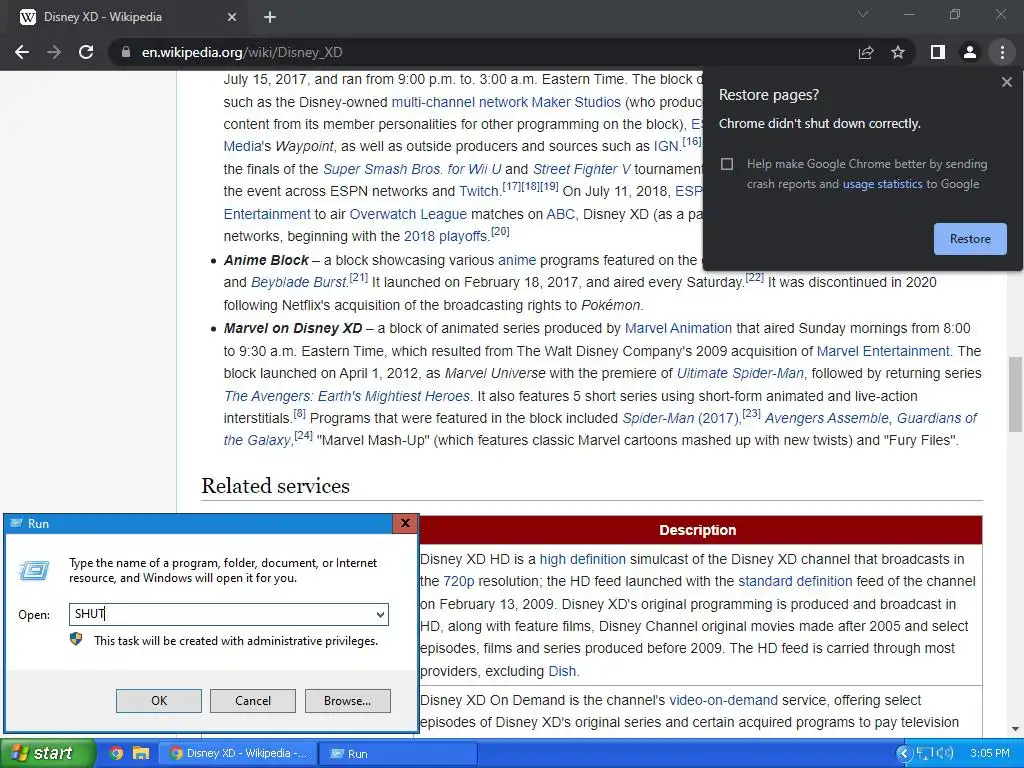Click the volume tray icon

(x=945, y=754)
